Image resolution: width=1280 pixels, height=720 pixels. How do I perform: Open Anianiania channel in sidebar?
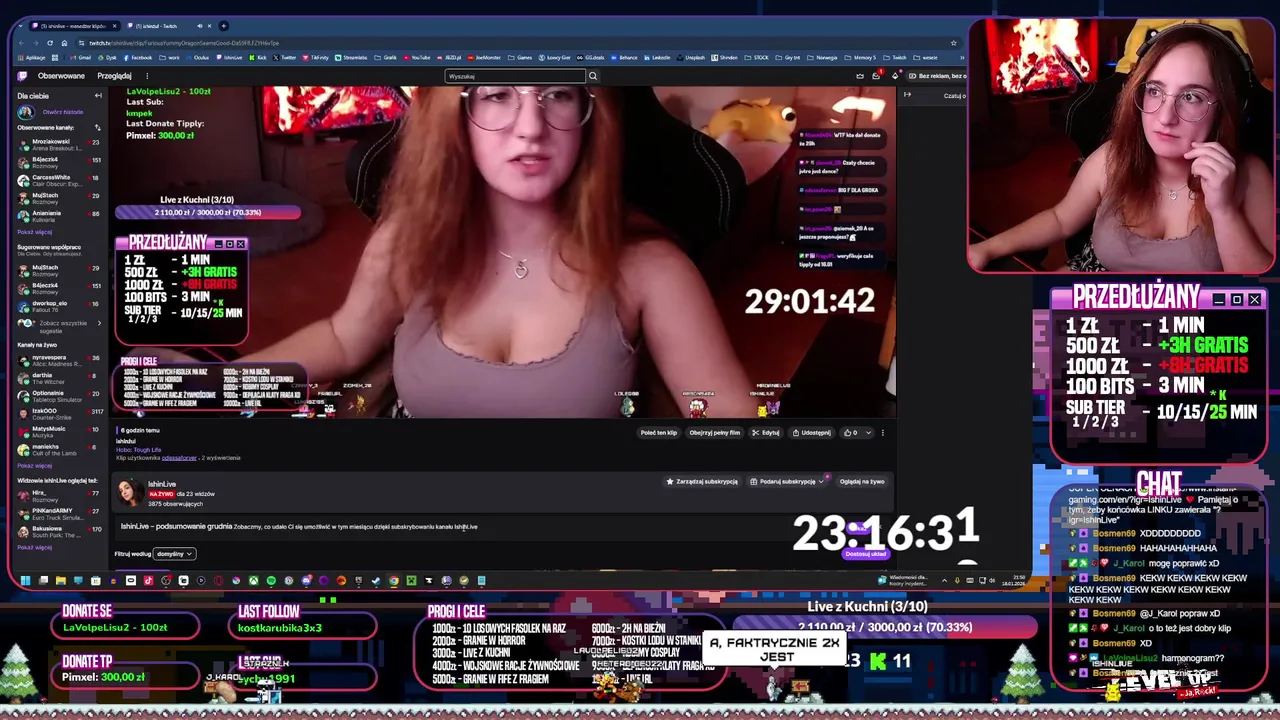tap(58, 216)
